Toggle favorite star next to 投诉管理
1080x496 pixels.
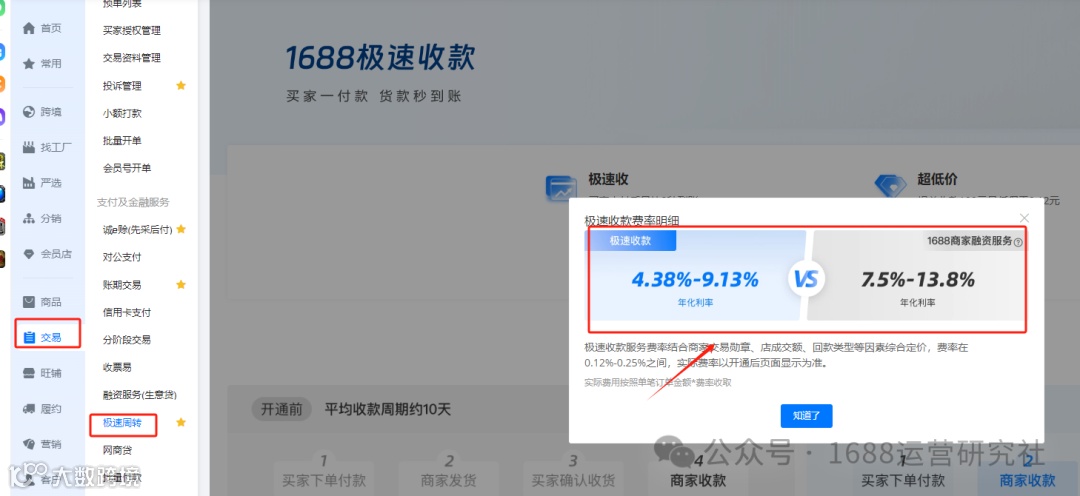pos(181,85)
